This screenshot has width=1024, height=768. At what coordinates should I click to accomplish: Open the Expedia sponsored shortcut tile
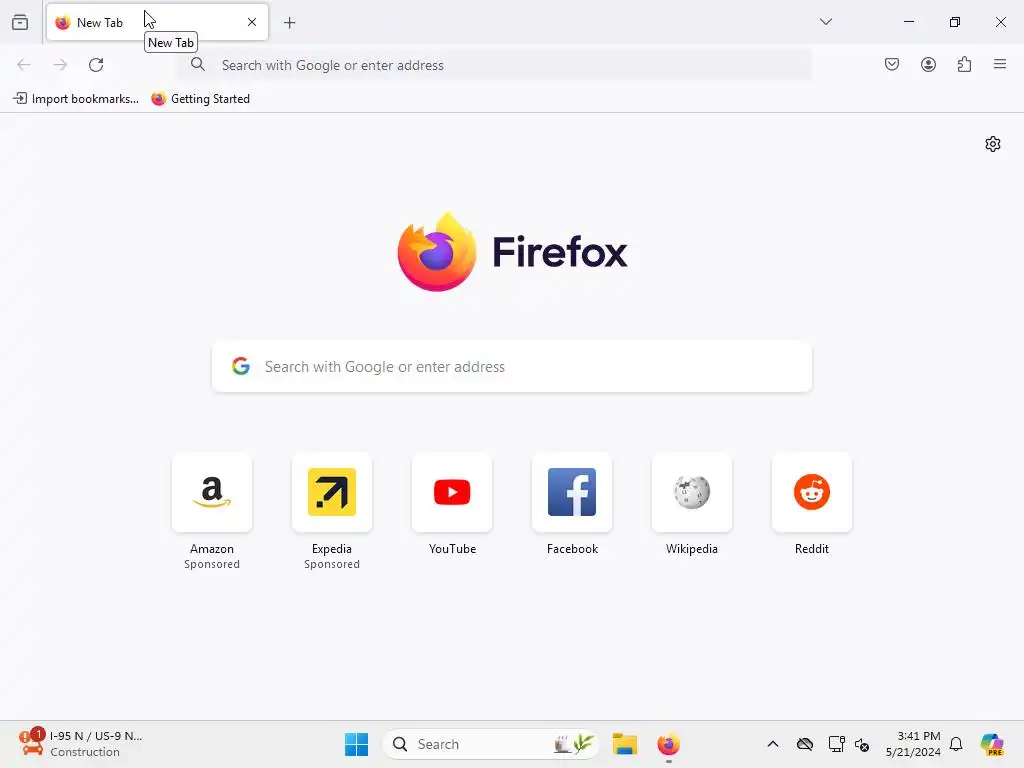(x=332, y=492)
